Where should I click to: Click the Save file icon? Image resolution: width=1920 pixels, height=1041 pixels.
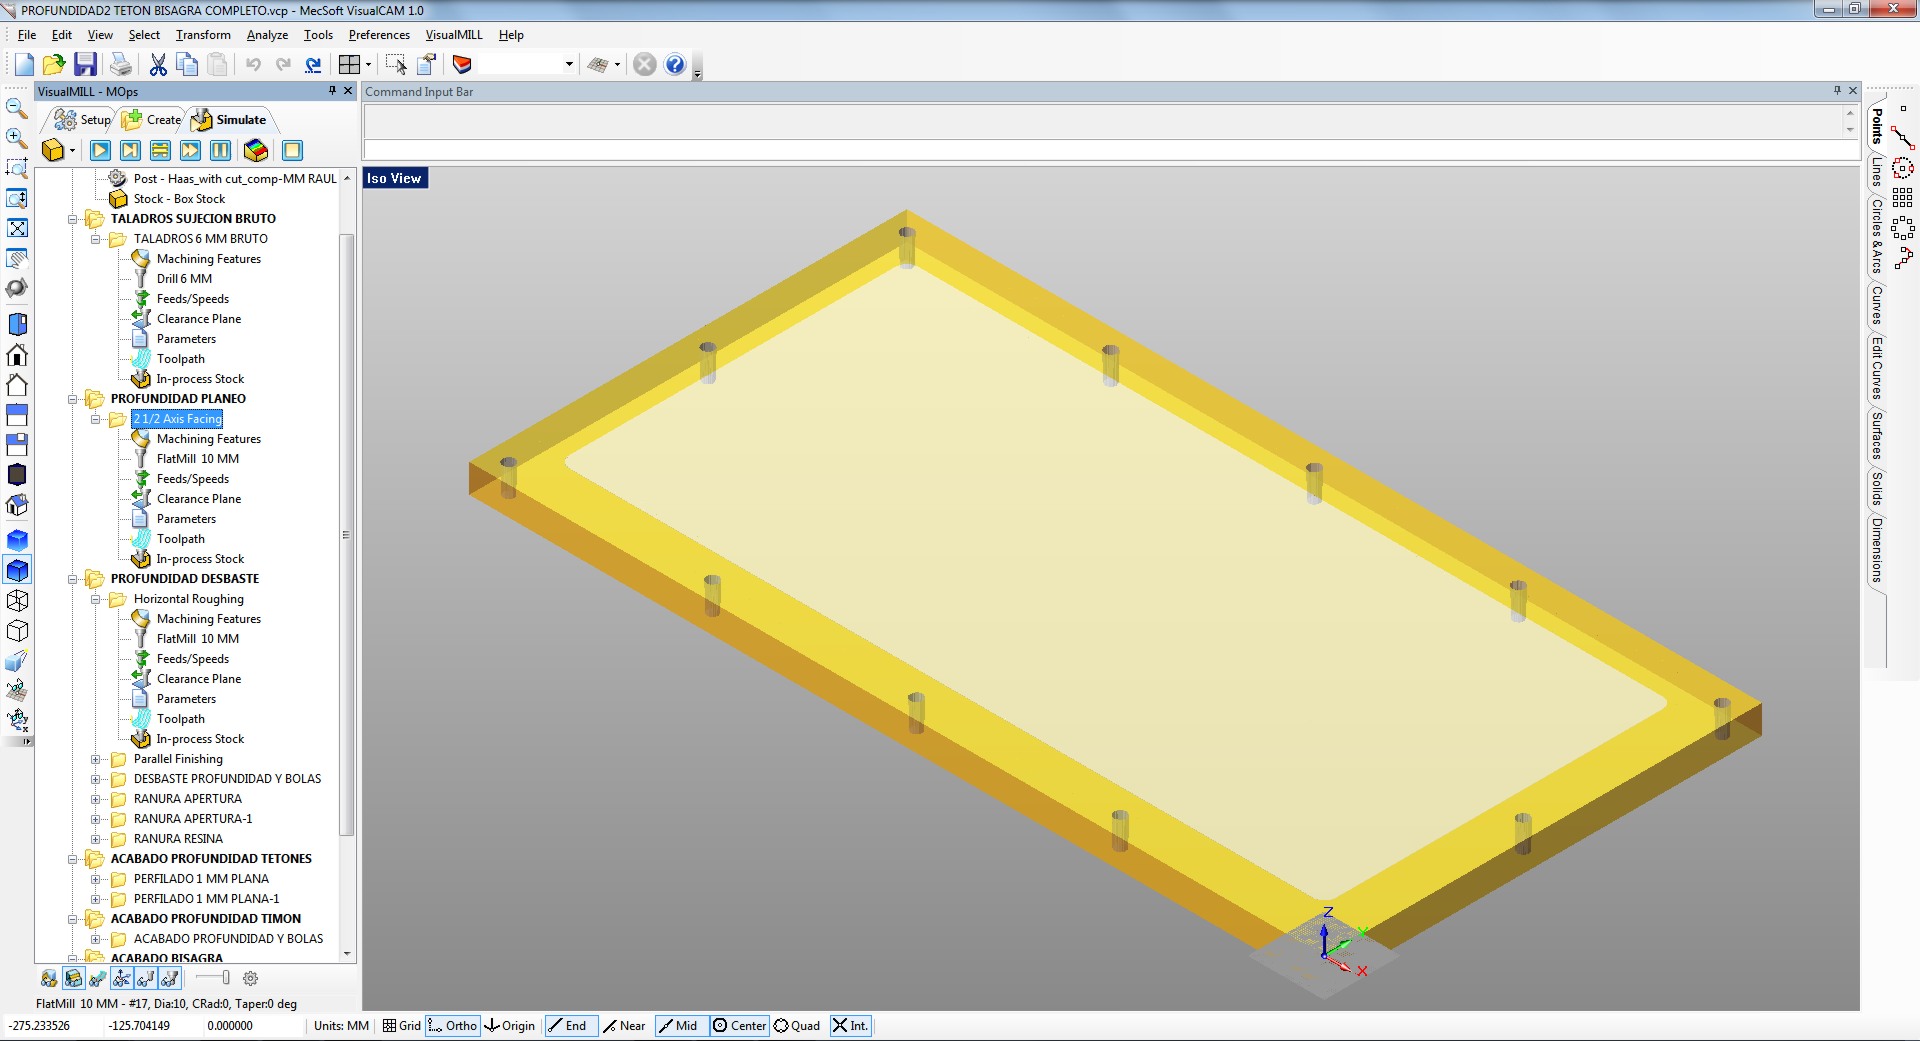pyautogui.click(x=86, y=65)
